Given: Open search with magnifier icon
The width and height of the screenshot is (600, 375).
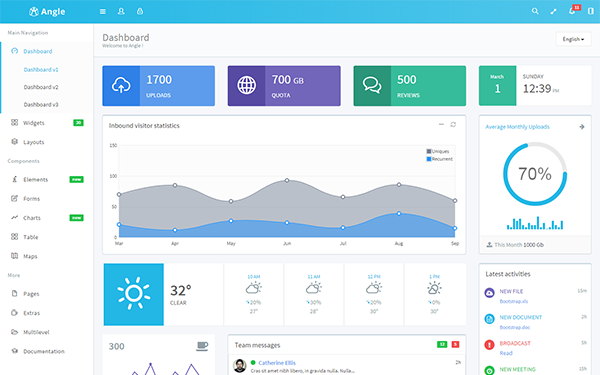Looking at the screenshot, I should pos(535,11).
